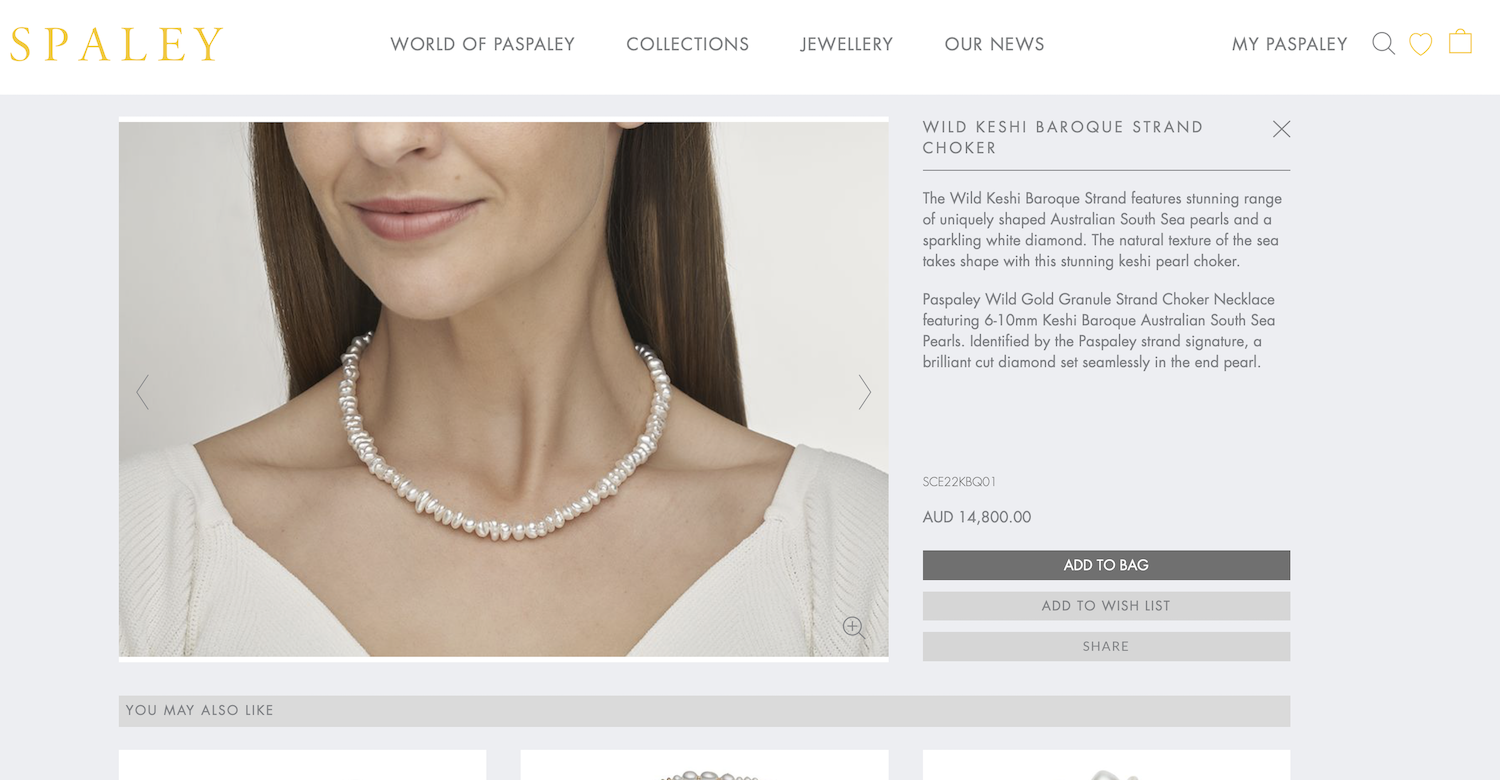
Task: Open the shopping bag icon
Action: (1460, 42)
